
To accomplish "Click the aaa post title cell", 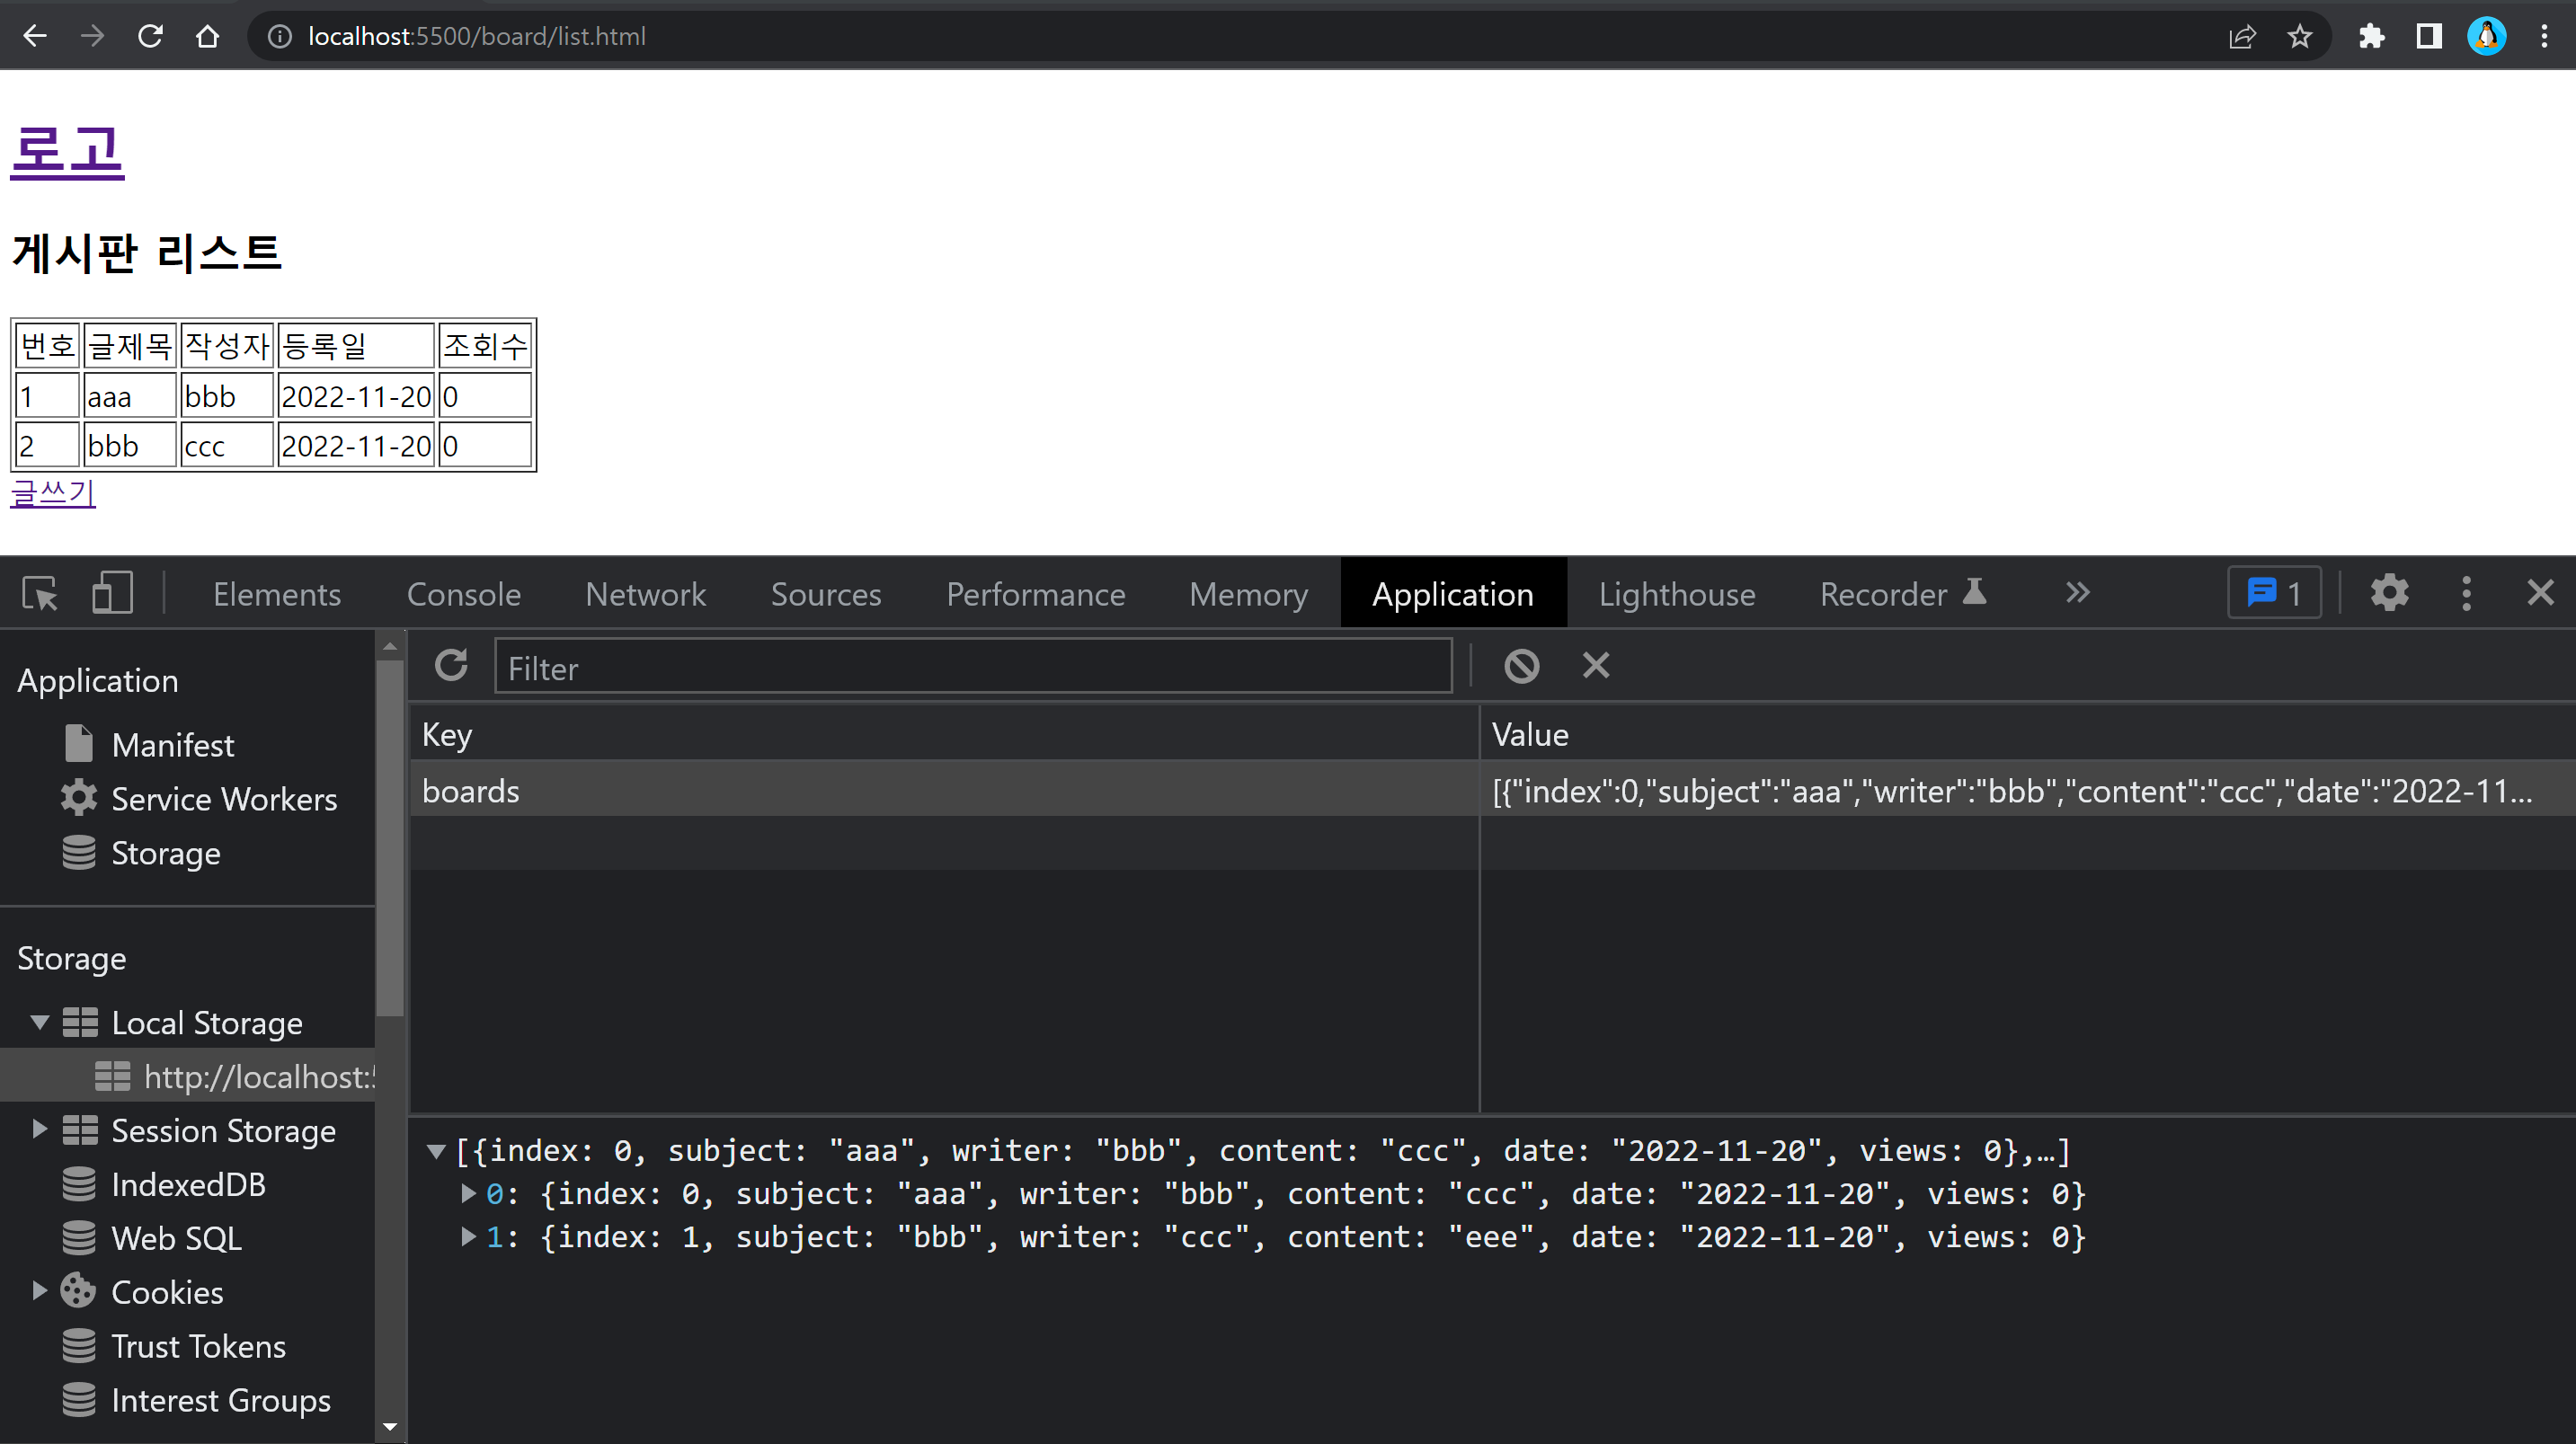I will pyautogui.click(x=129, y=396).
